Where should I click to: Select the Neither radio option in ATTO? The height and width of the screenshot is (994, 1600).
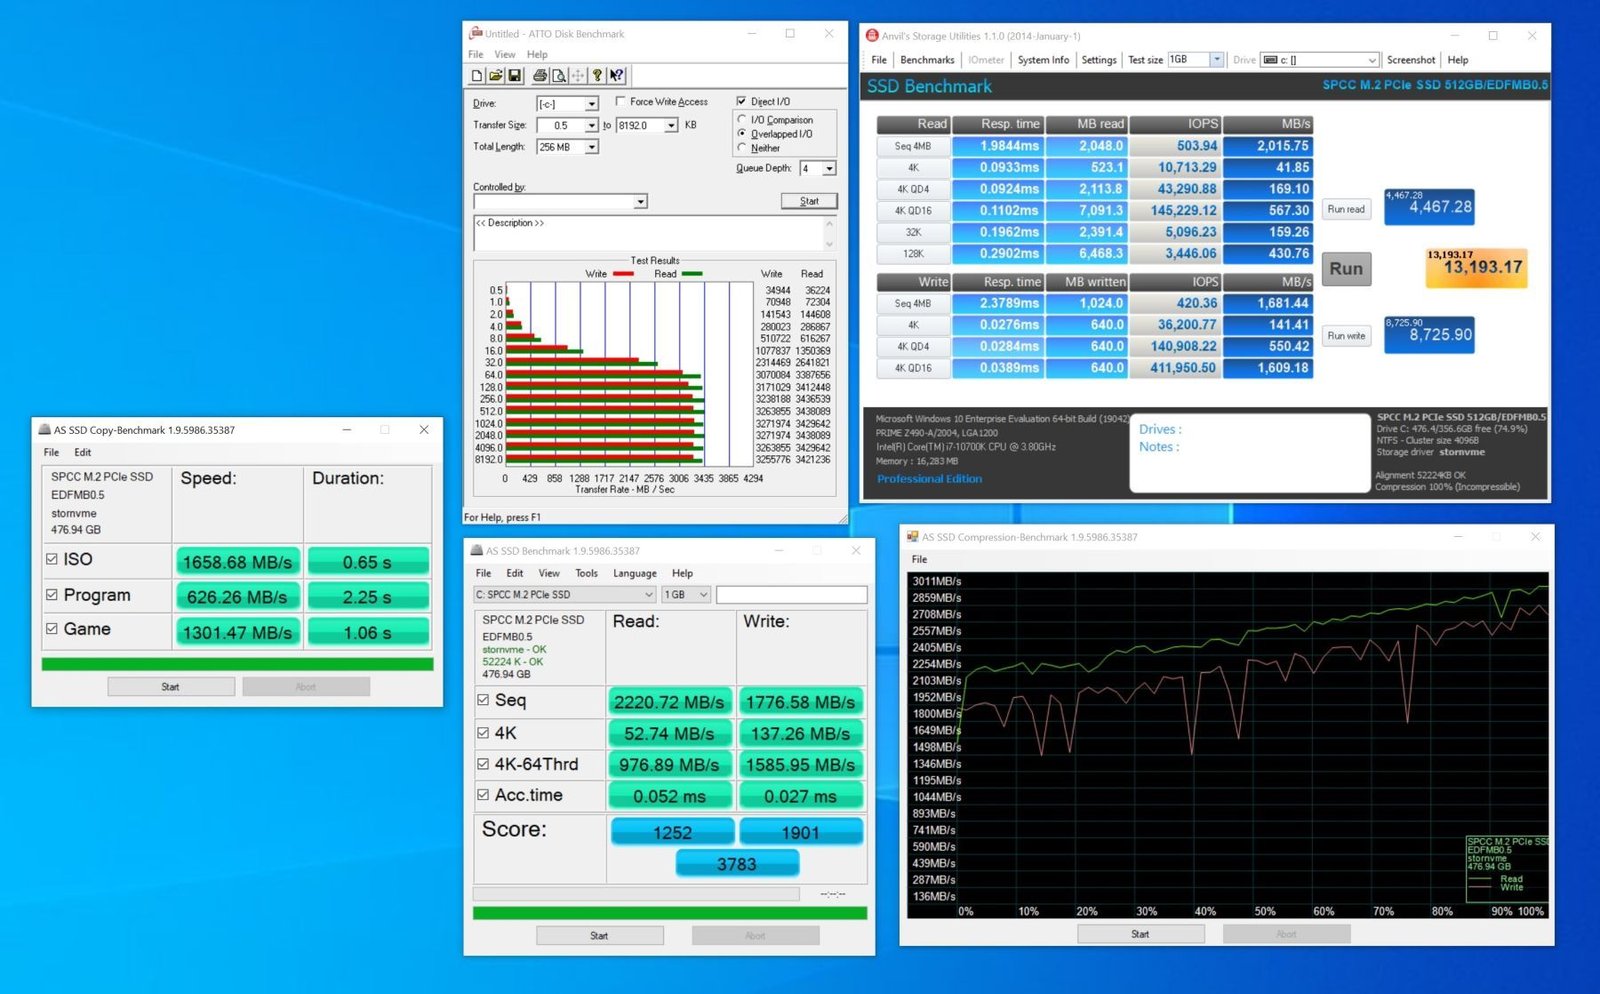(742, 147)
